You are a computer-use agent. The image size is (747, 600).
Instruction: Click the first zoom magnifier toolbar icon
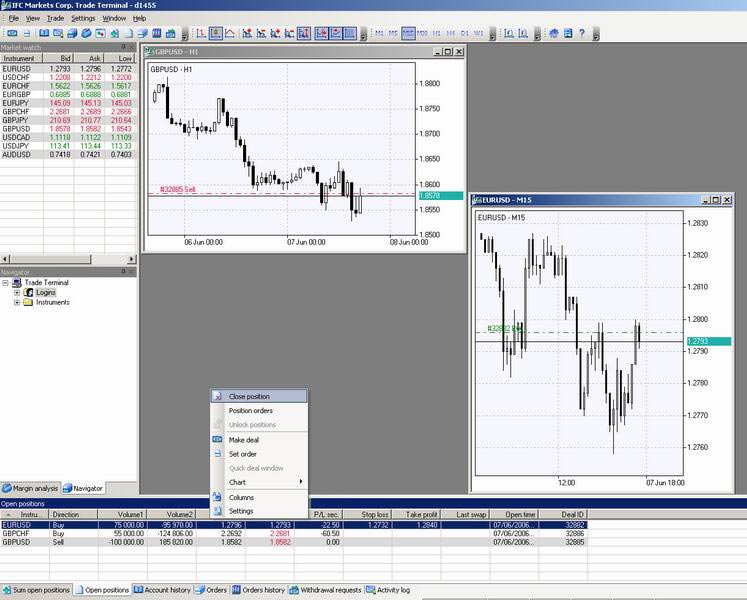[x=510, y=33]
